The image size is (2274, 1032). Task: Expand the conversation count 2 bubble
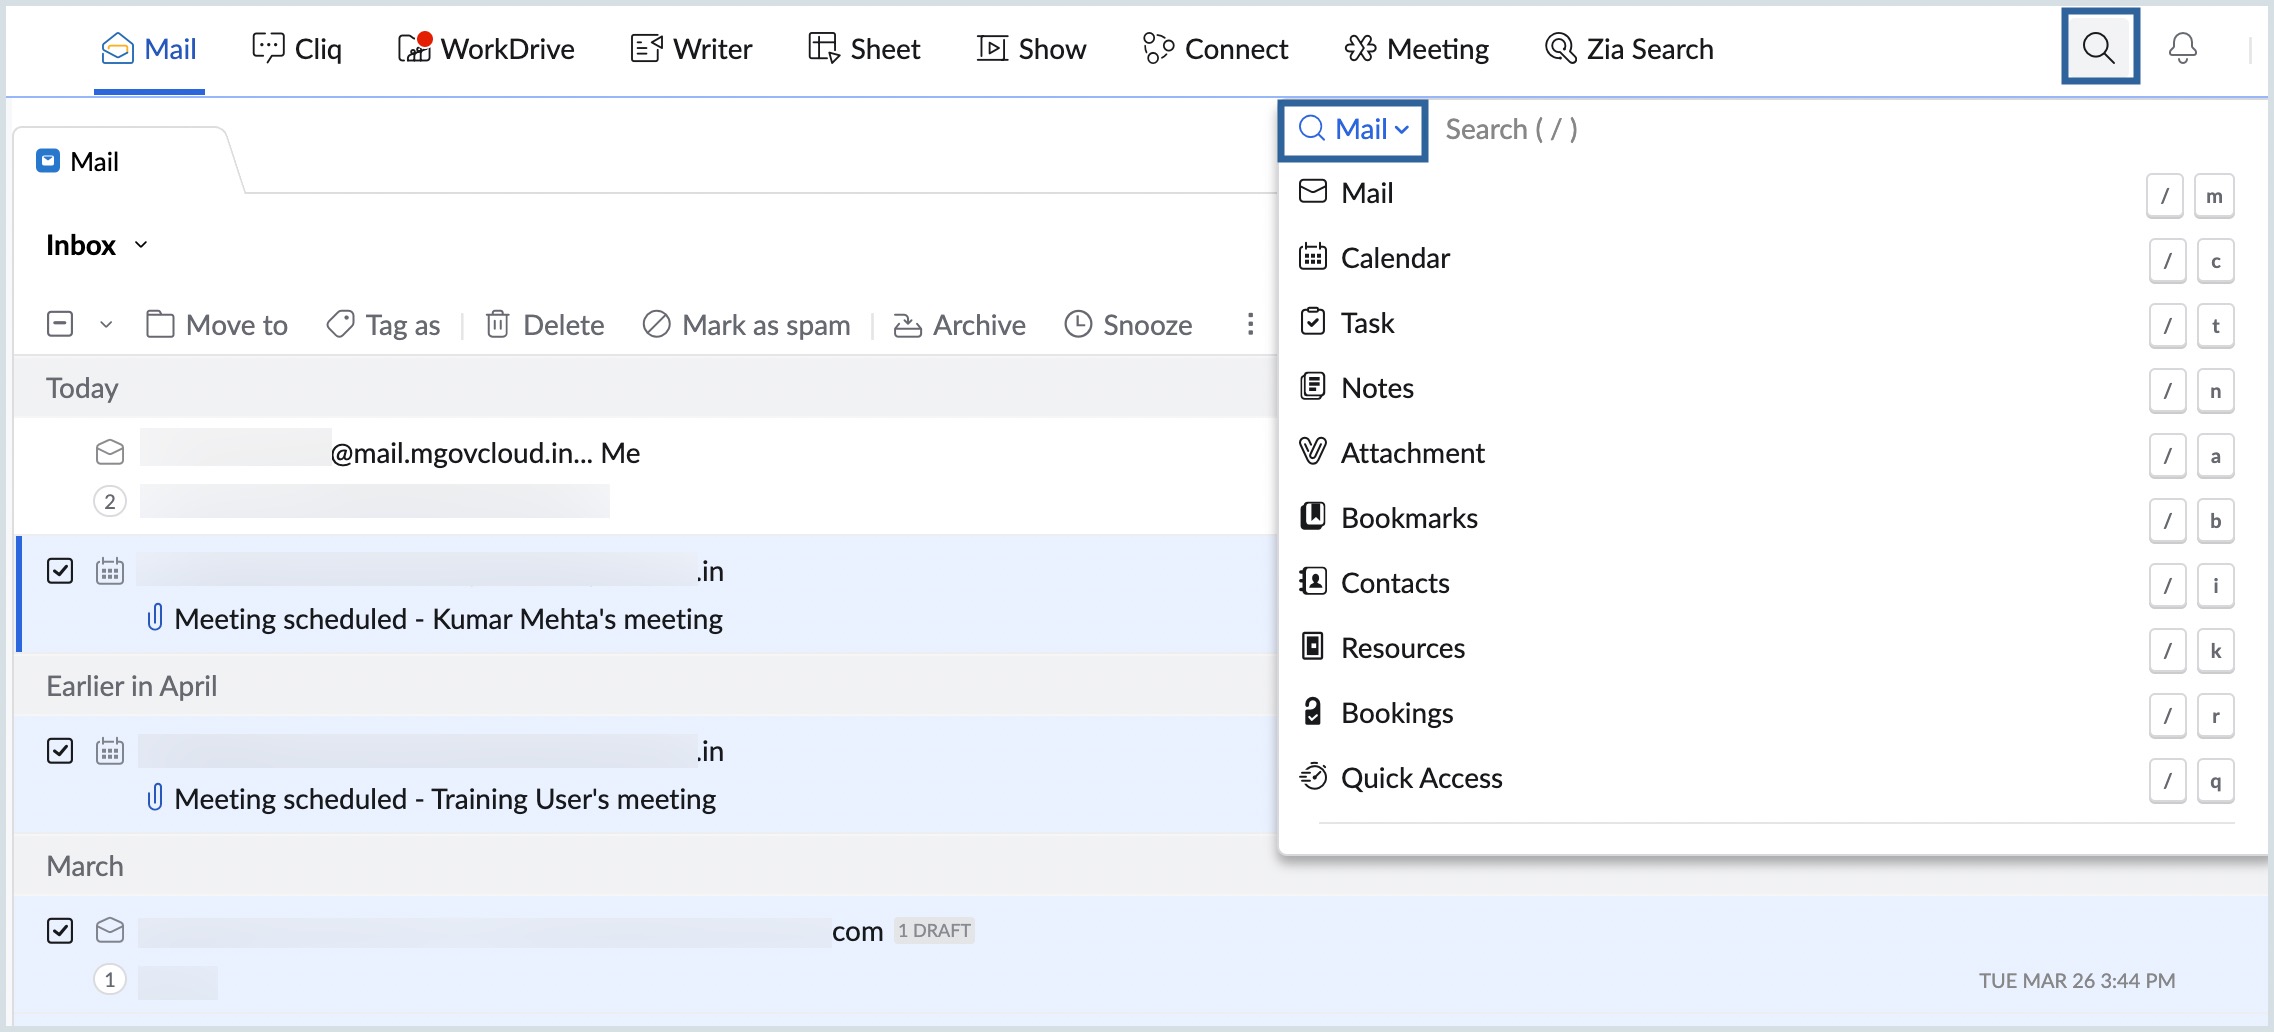click(110, 501)
